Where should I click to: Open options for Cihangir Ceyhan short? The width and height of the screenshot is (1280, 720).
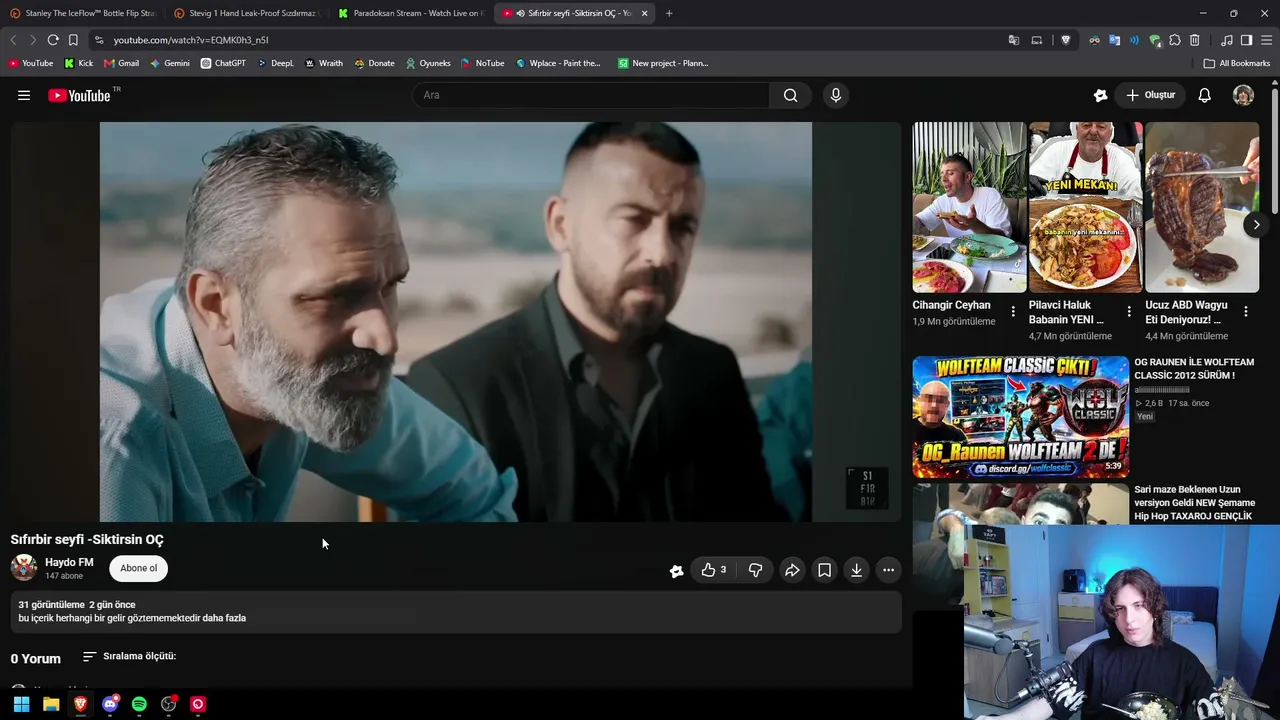tap(1013, 311)
